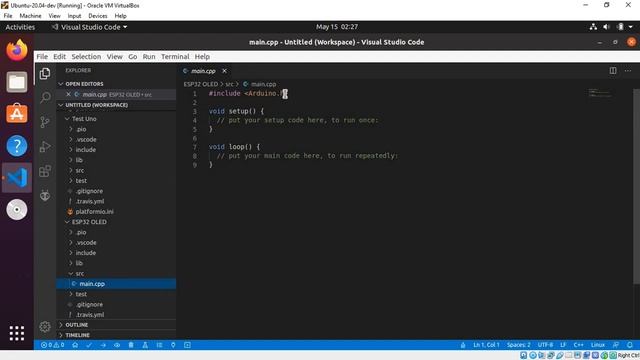
Task: Open the Search view in activity bar
Action: pyautogui.click(x=45, y=98)
